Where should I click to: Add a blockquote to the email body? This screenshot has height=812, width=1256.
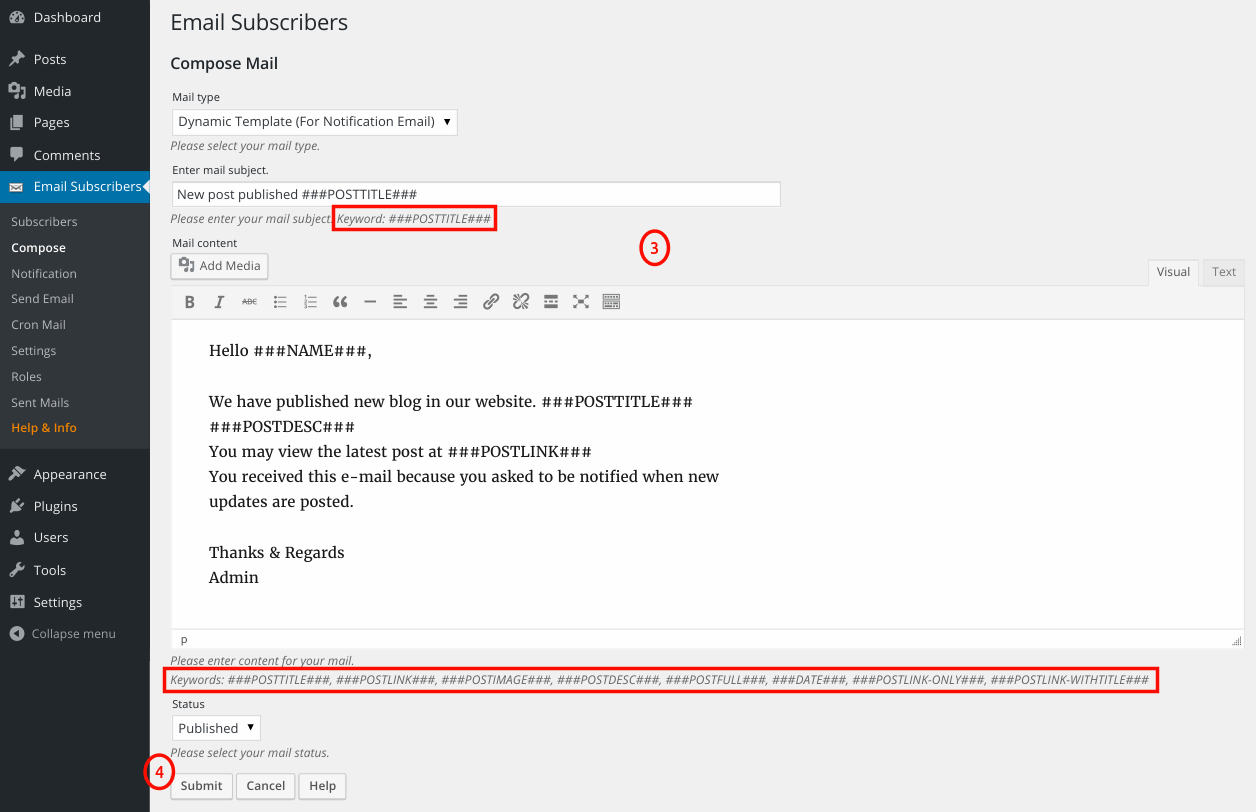pyautogui.click(x=340, y=301)
